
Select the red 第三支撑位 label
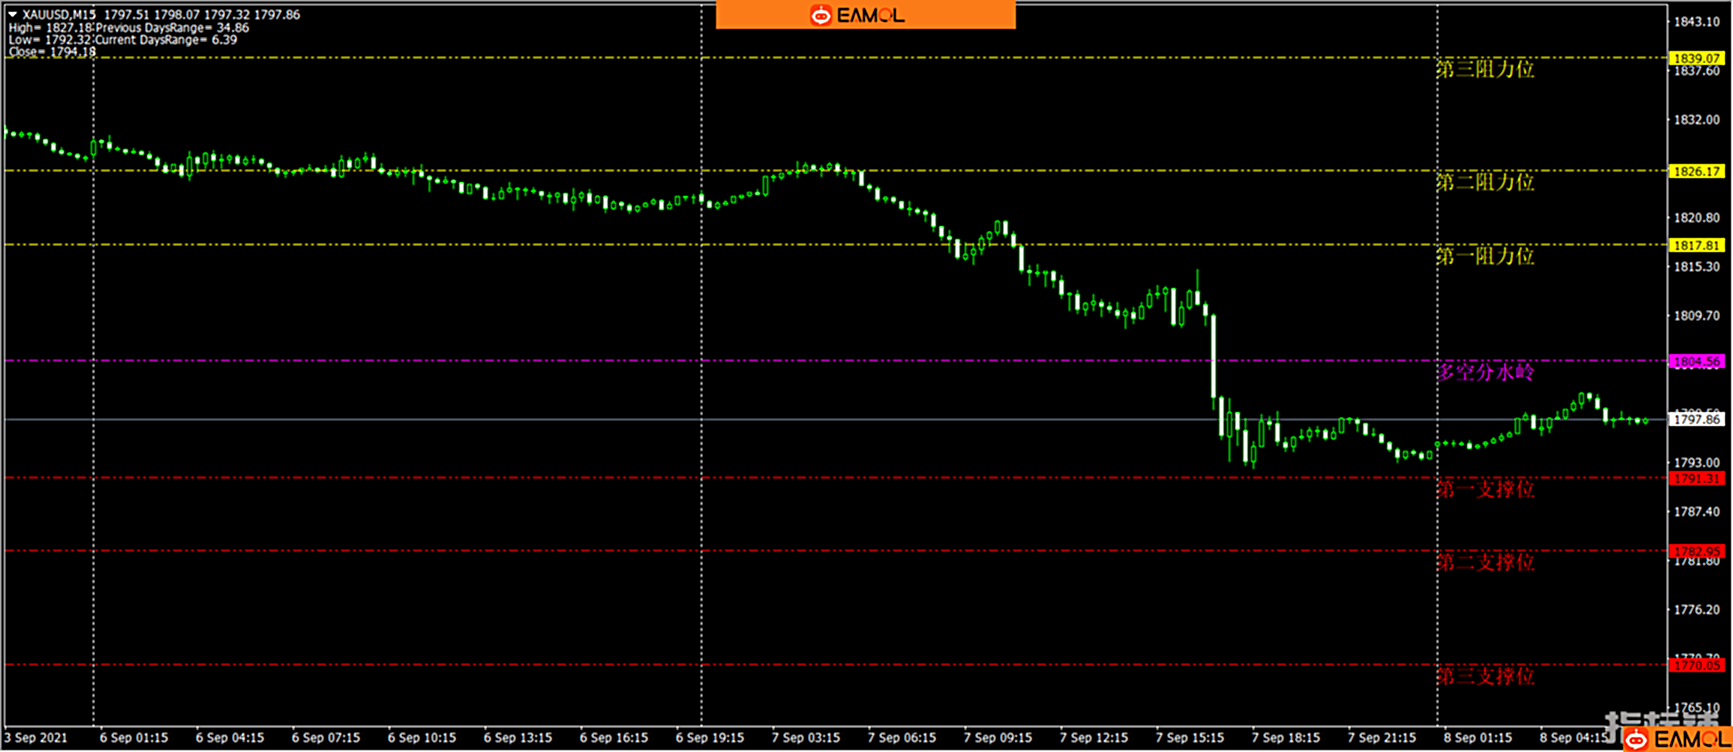[x=1485, y=676]
